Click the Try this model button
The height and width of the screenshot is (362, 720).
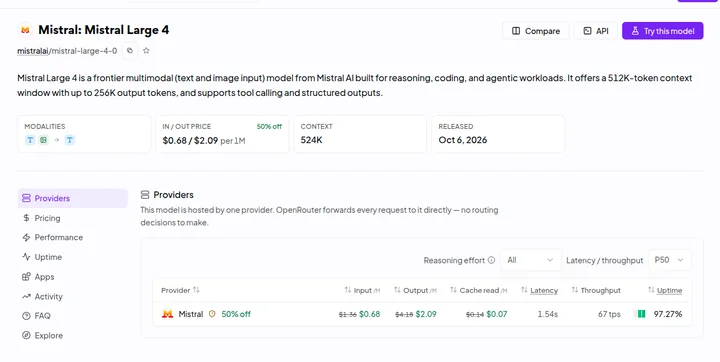pos(663,31)
